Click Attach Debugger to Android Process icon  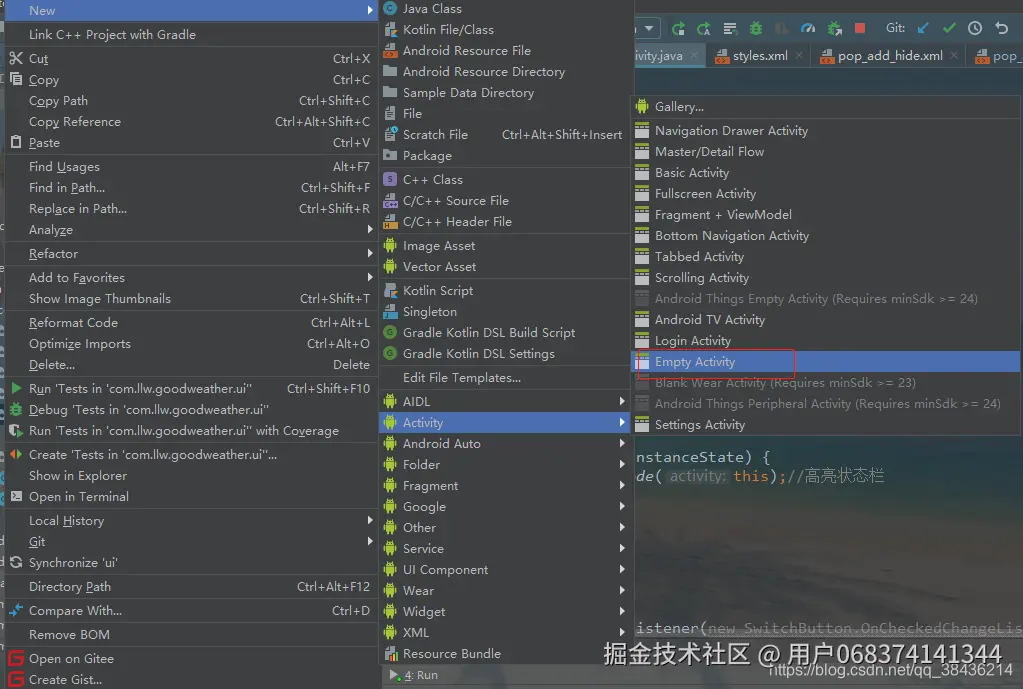834,29
